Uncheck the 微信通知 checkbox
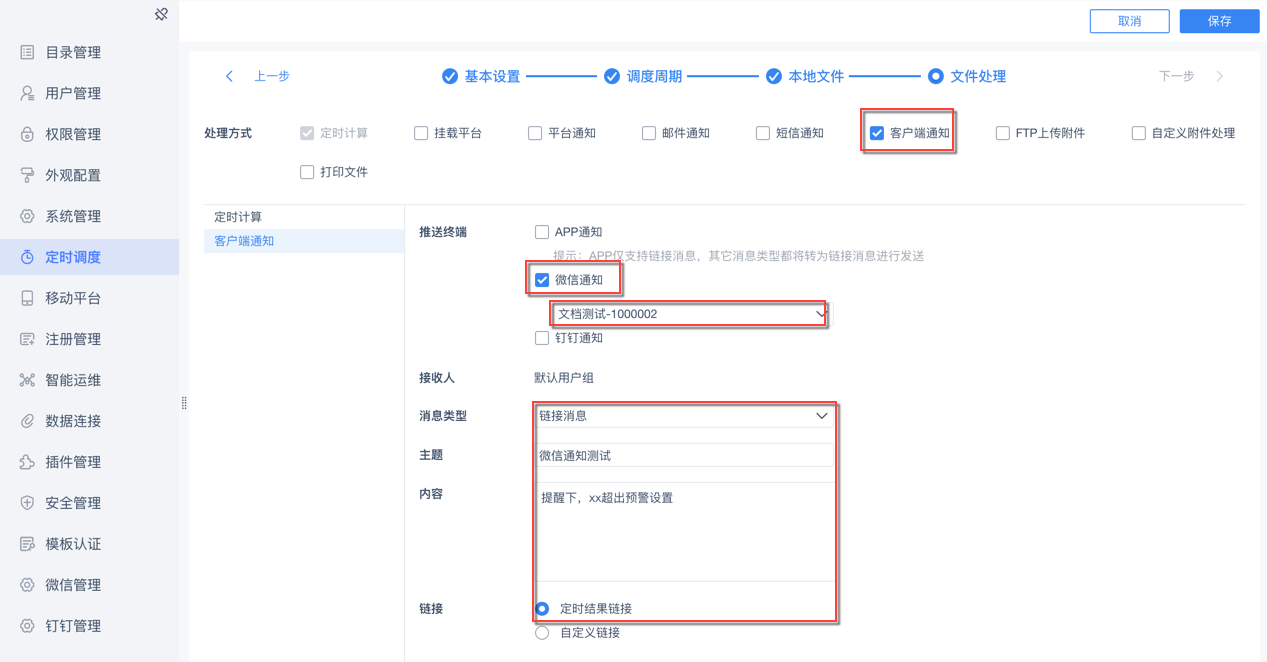1267x662 pixels. pos(542,280)
